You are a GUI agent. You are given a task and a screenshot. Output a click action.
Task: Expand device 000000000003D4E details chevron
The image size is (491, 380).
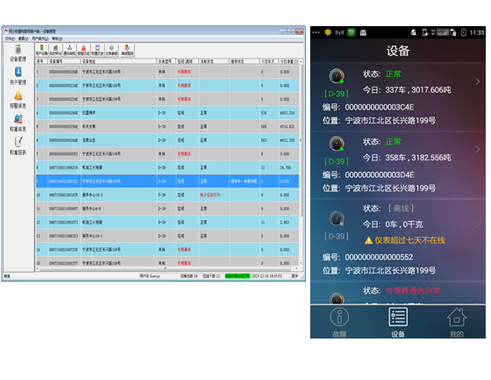pos(477,149)
